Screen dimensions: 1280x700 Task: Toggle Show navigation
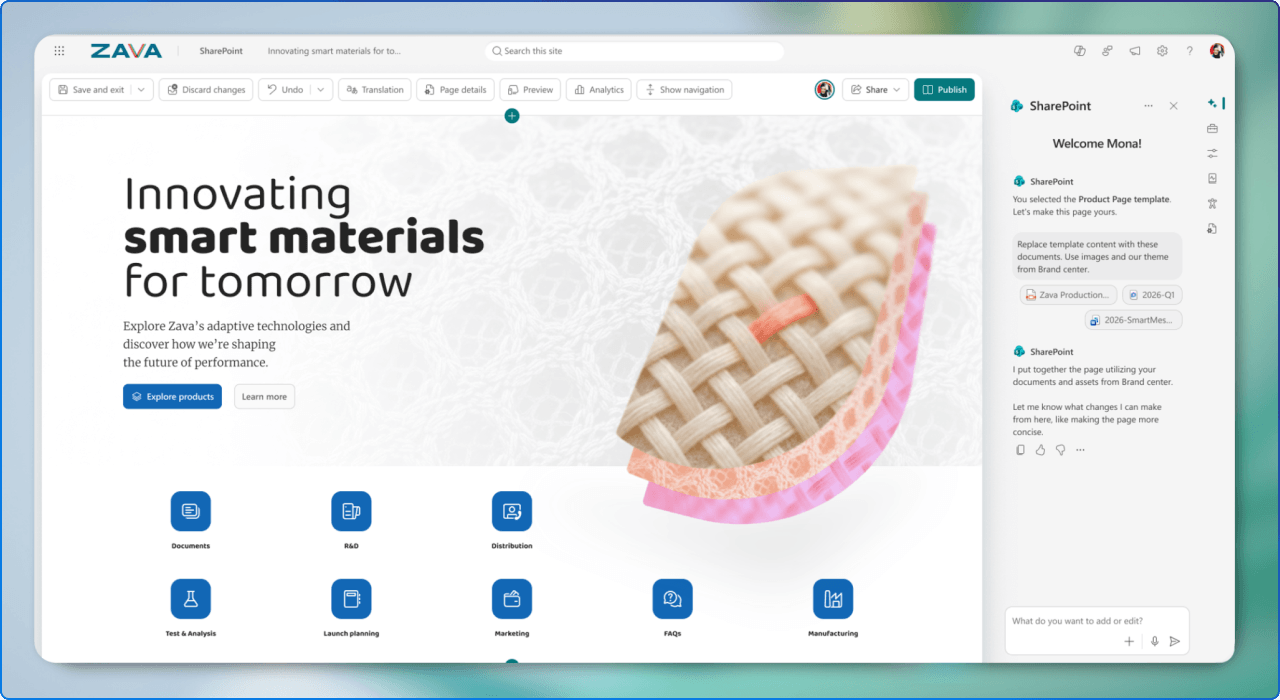click(684, 90)
